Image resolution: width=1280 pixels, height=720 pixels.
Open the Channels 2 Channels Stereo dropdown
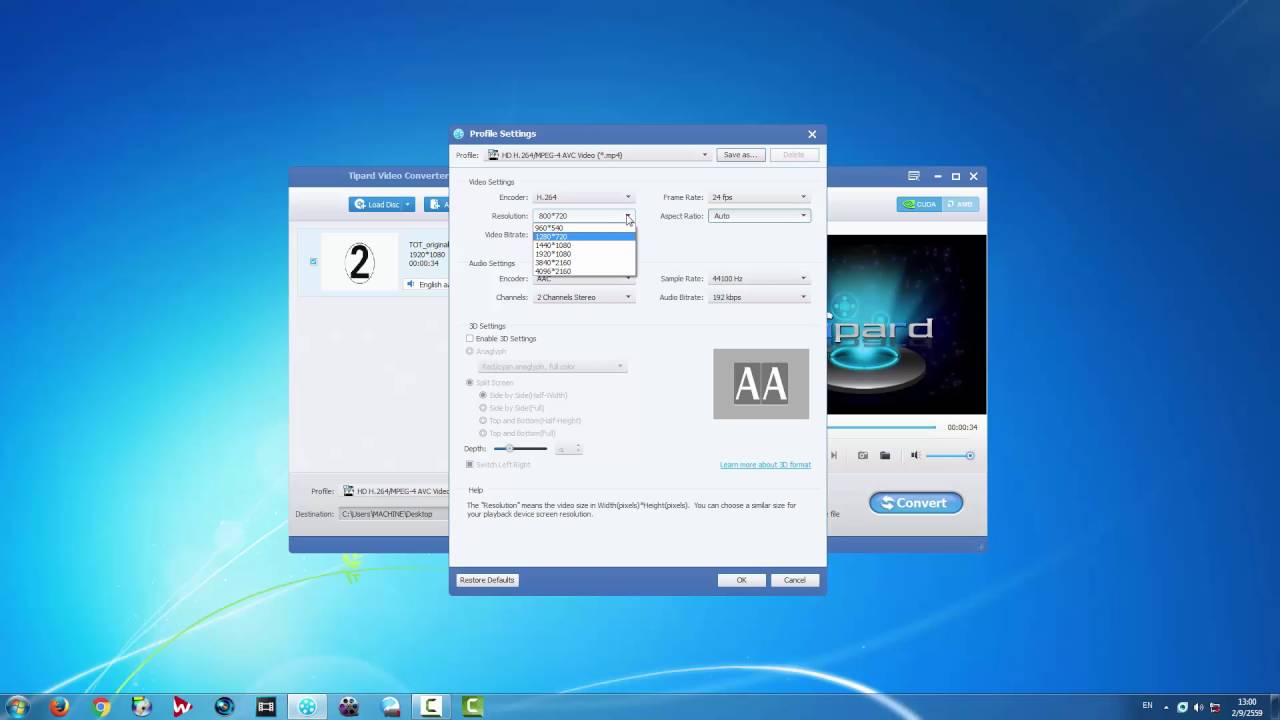click(x=583, y=297)
